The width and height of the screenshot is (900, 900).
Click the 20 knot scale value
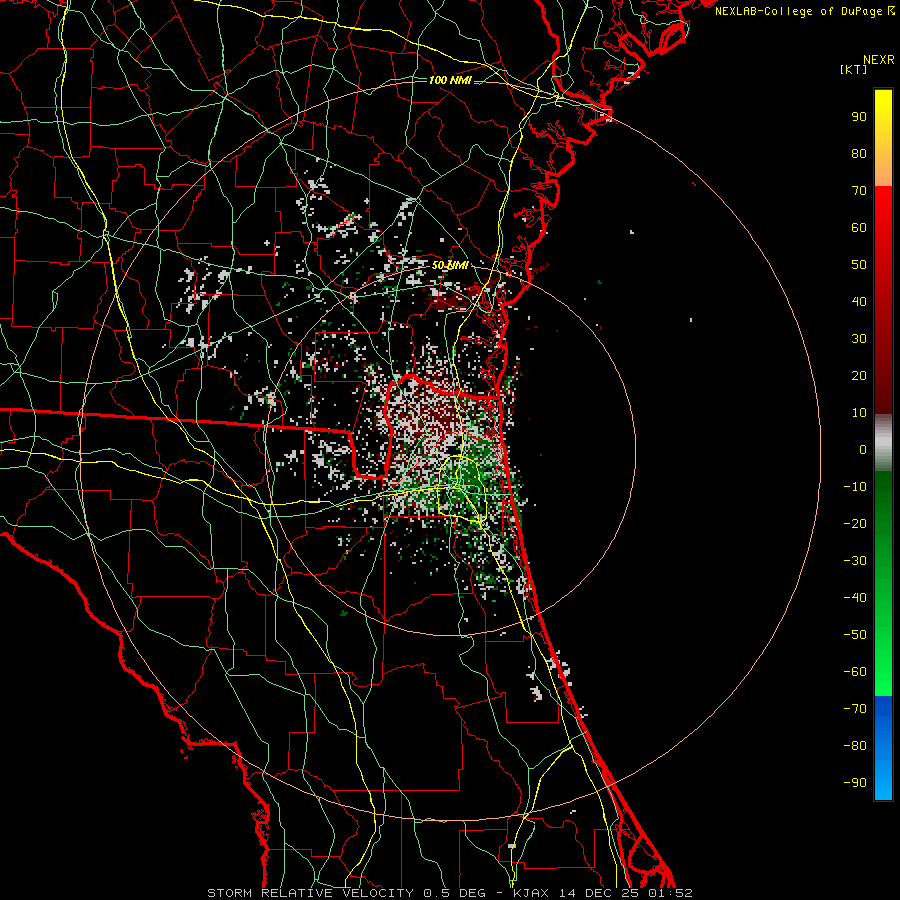point(859,376)
